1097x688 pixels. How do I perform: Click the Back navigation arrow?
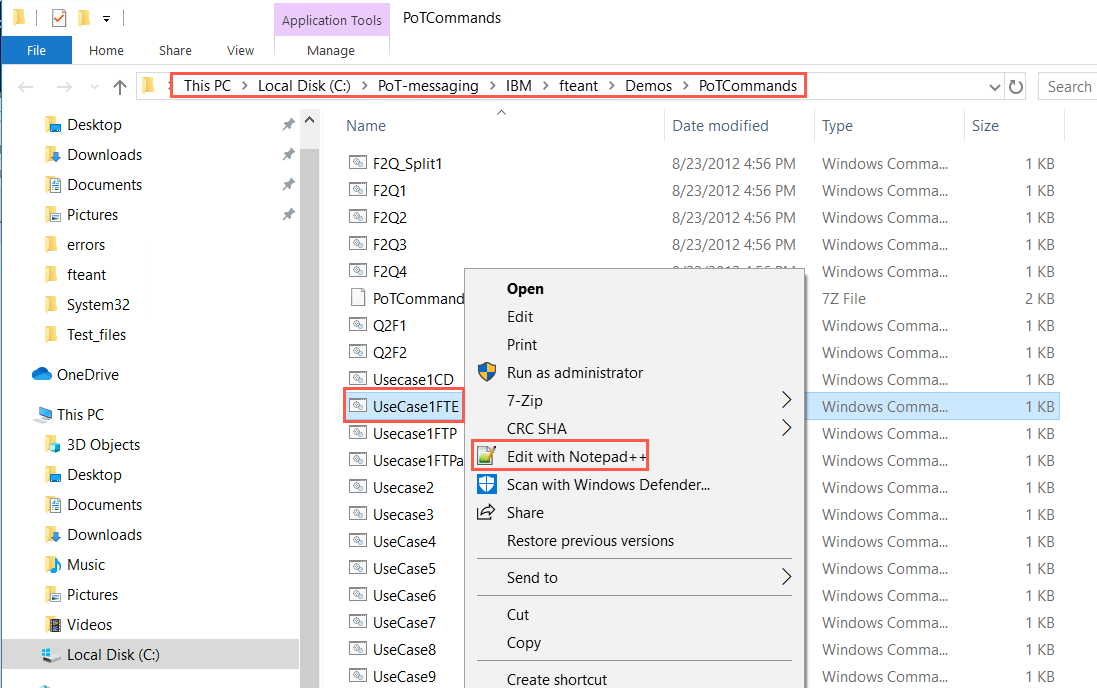(x=26, y=87)
